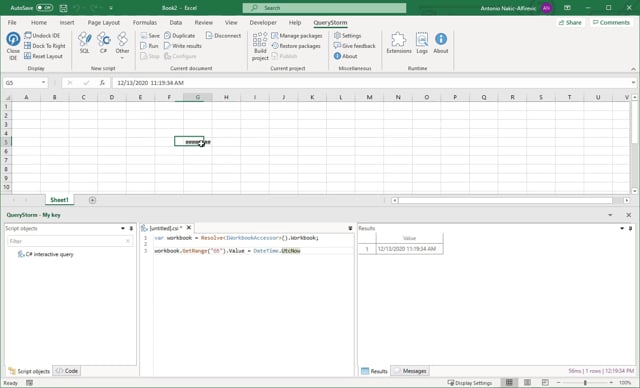The height and width of the screenshot is (388, 640).
Task: Build the current project
Action: [260, 47]
